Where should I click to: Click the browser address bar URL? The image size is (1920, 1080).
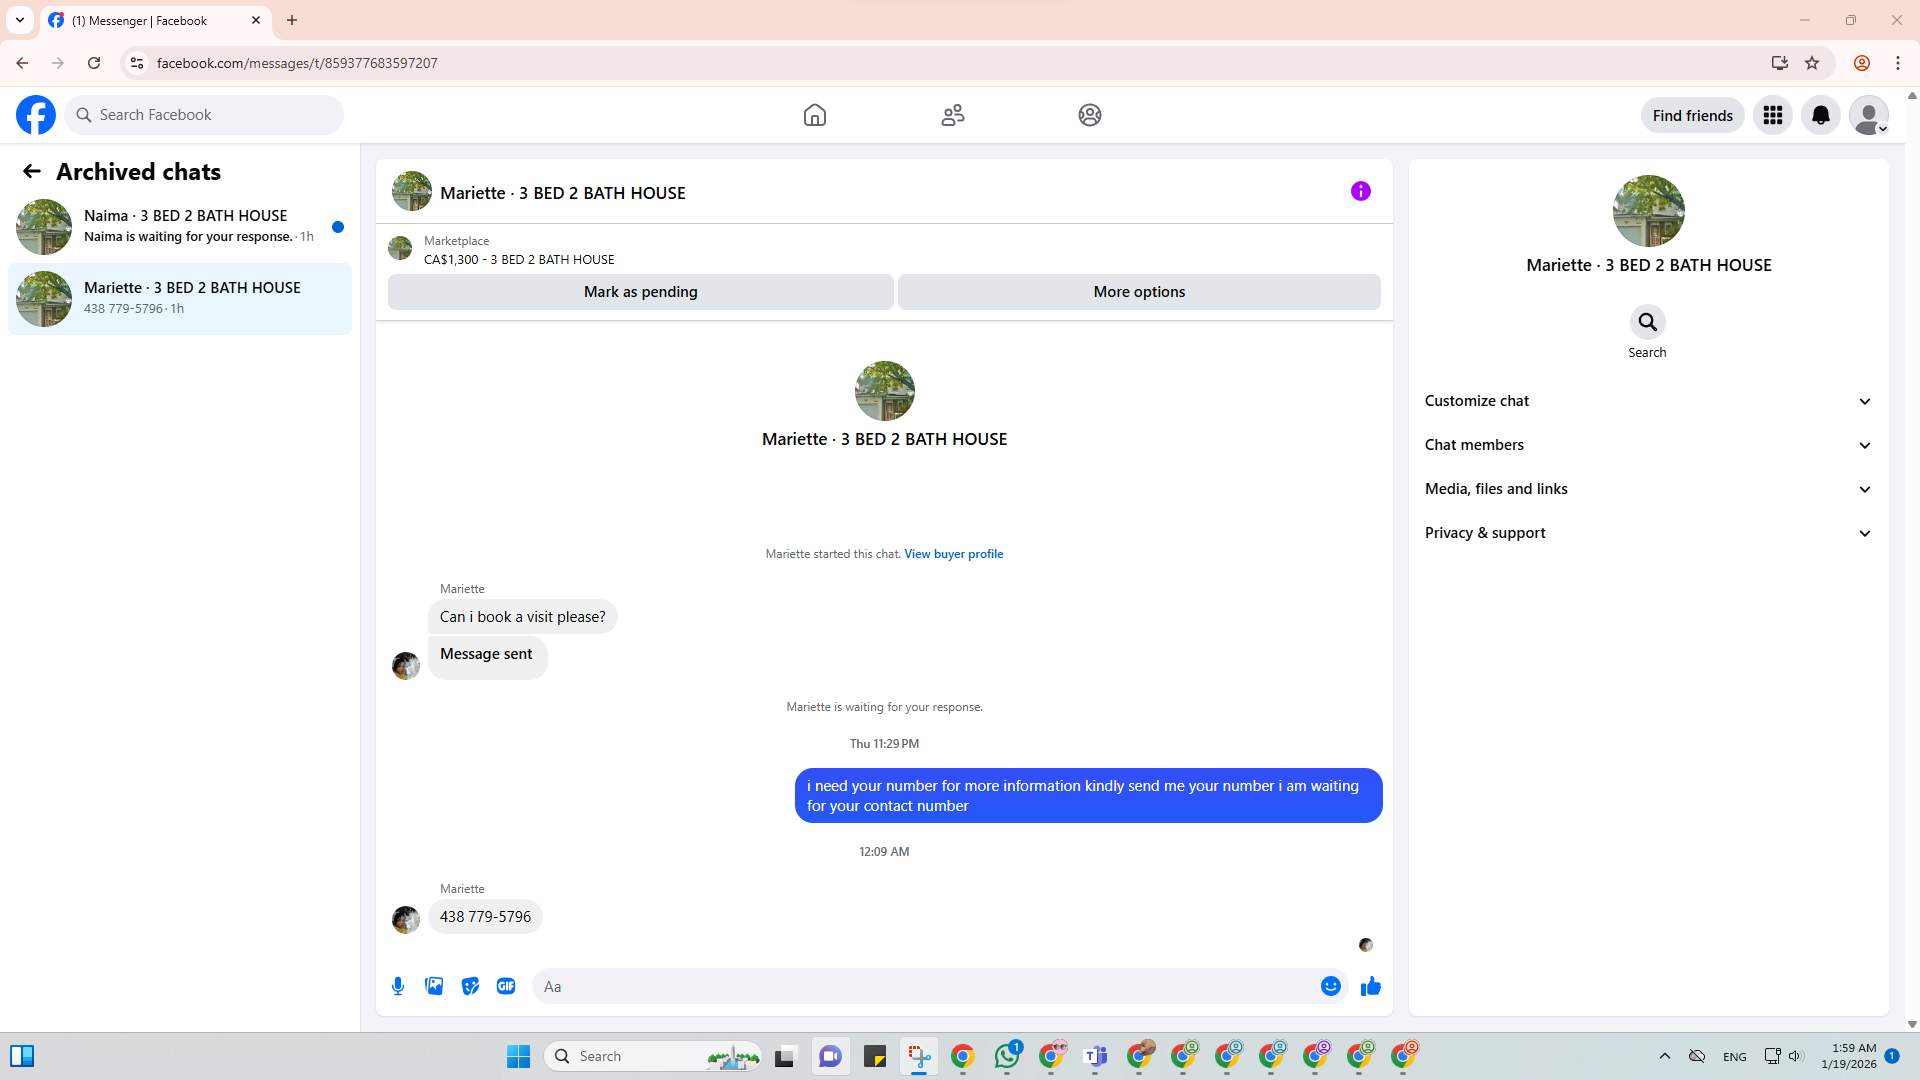[x=297, y=63]
